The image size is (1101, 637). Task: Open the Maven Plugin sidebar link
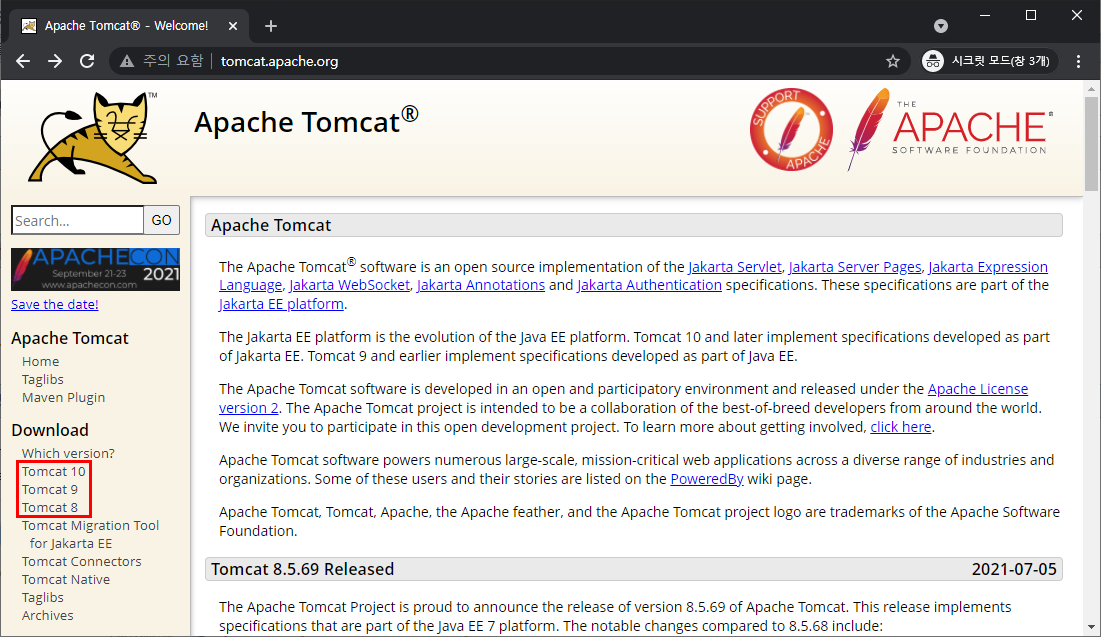click(x=63, y=398)
